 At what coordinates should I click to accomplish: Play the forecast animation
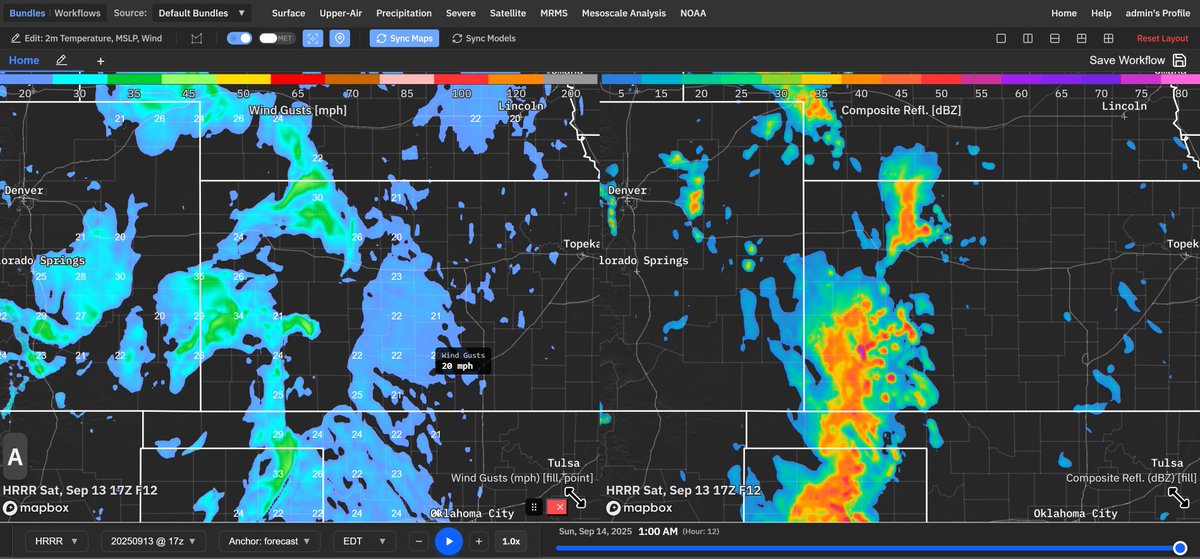(x=449, y=541)
